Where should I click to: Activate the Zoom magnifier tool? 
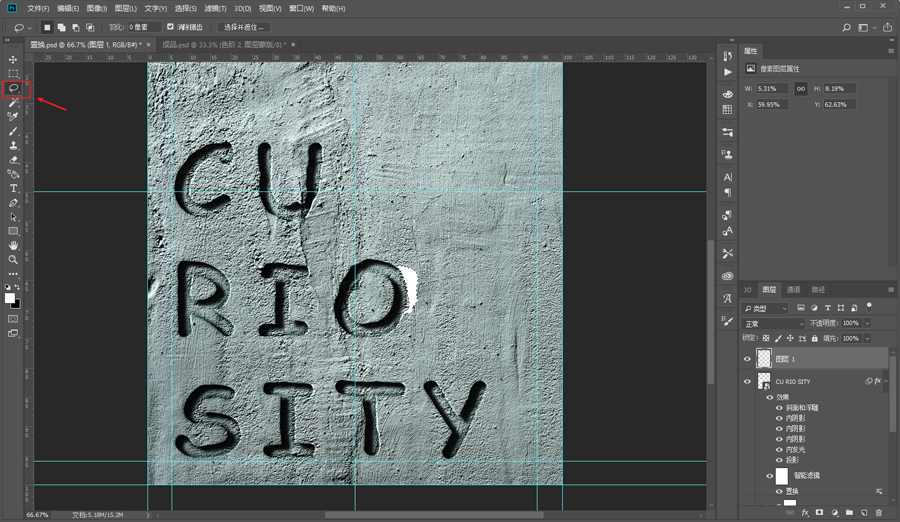point(14,259)
